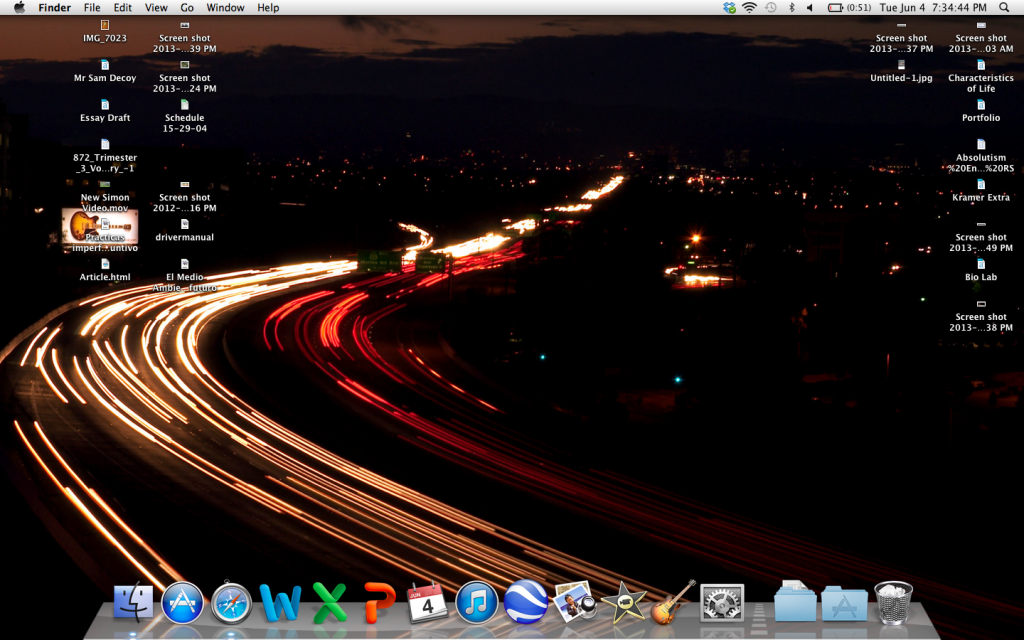Open Microsoft Excel in the dock

[330, 603]
